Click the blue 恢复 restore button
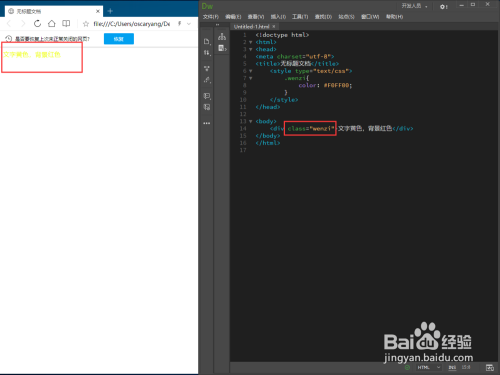The width and height of the screenshot is (500, 375). click(119, 39)
